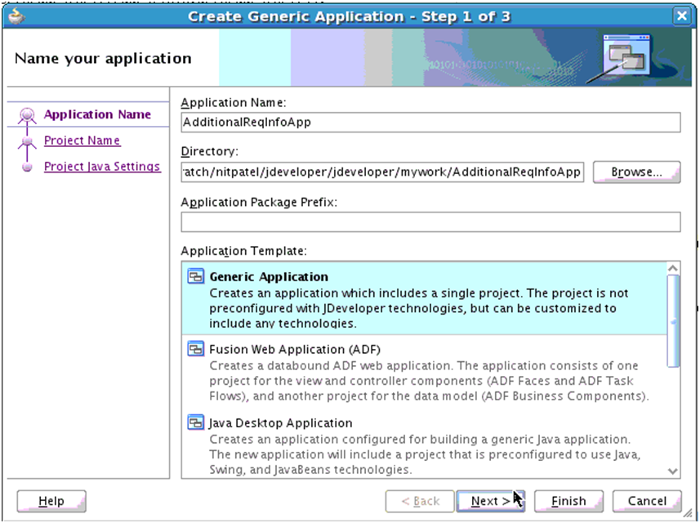Select the Fusion Web Application (ADF) template
Image resolution: width=700 pixels, height=523 pixels.
tap(424, 372)
